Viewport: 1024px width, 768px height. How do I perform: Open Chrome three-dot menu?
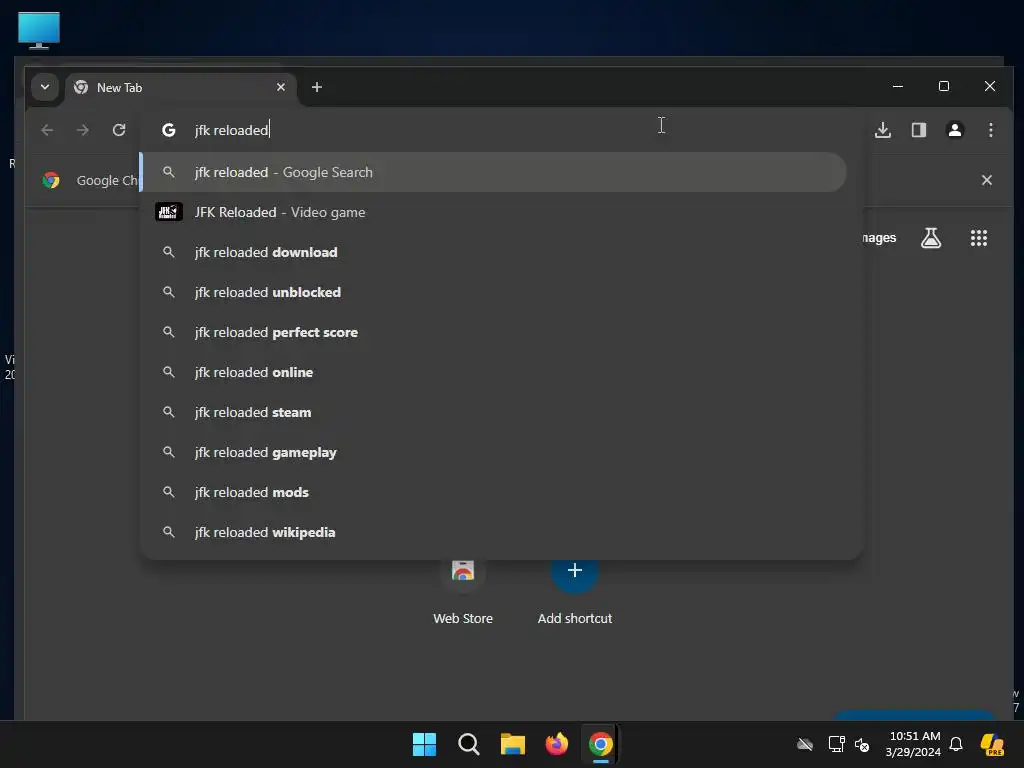[x=991, y=130]
